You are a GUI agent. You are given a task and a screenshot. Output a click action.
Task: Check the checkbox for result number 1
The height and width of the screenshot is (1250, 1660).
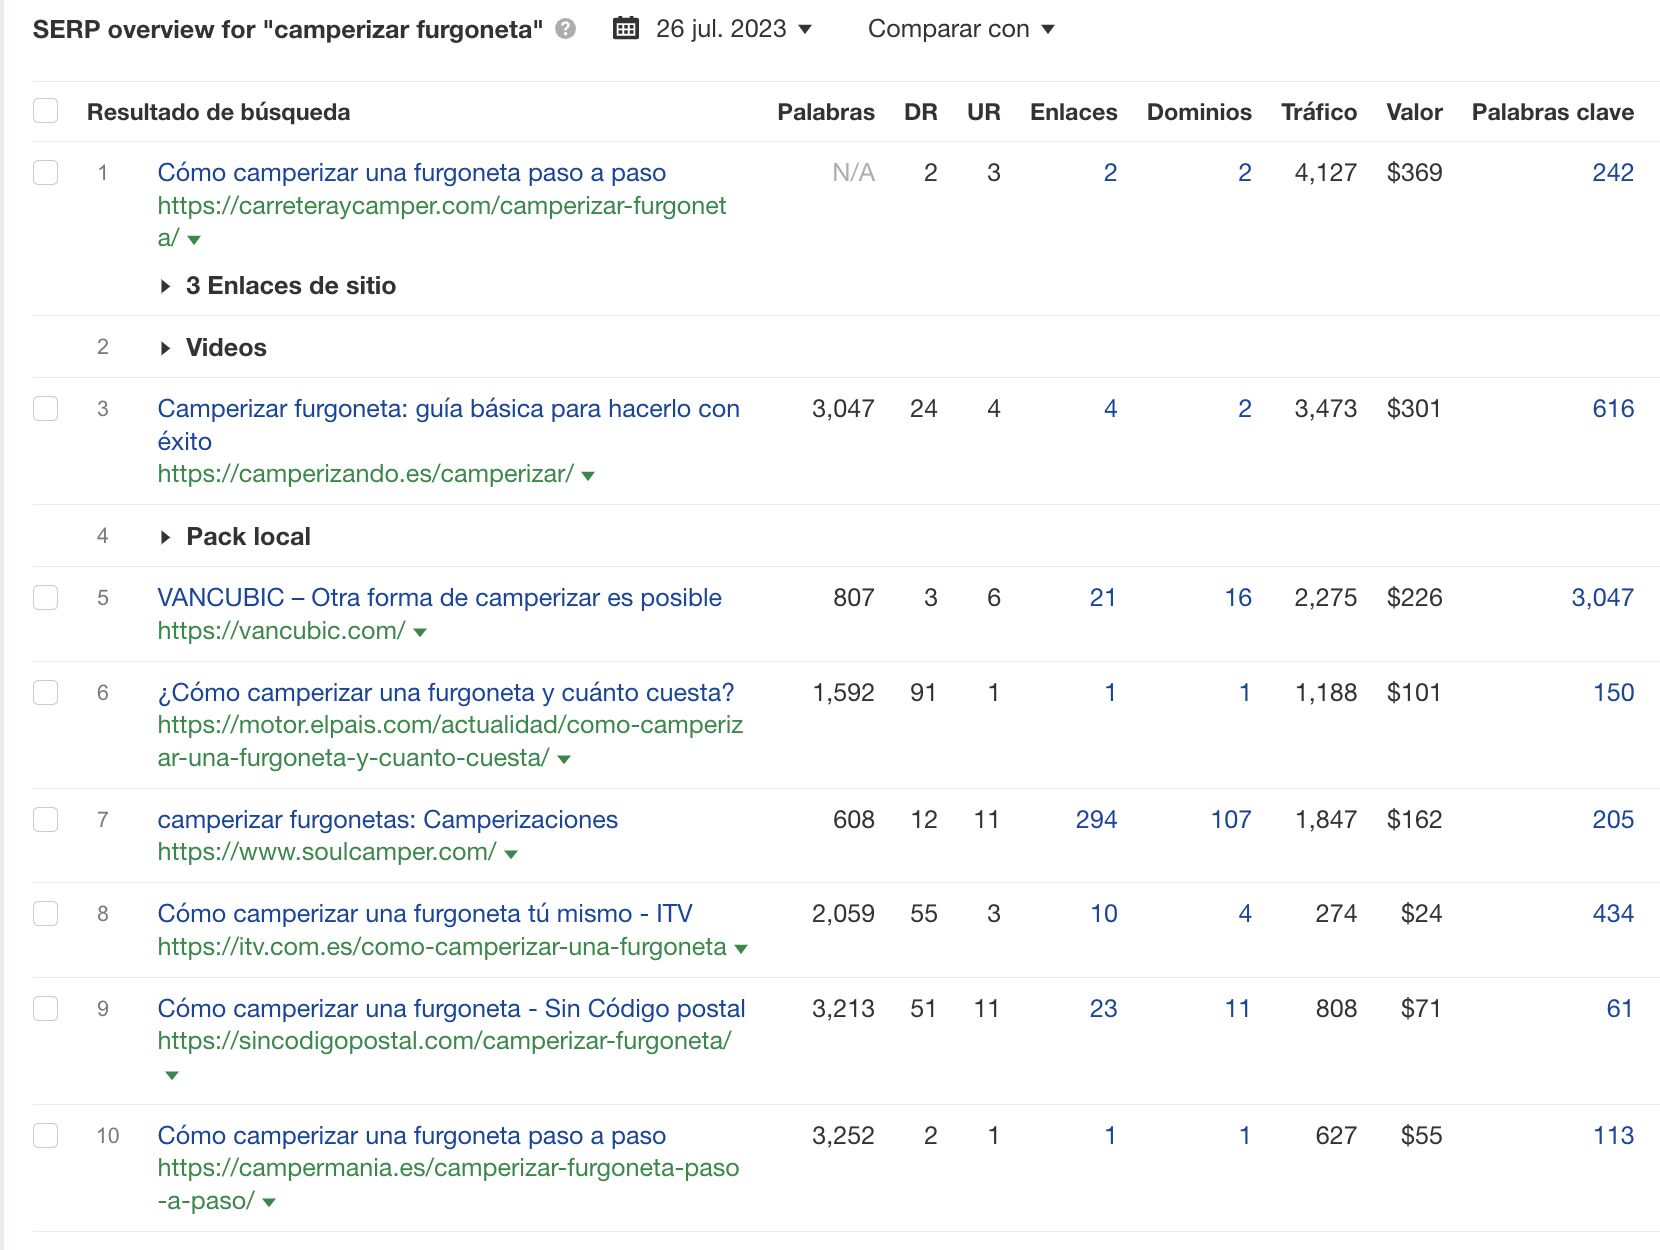(45, 172)
